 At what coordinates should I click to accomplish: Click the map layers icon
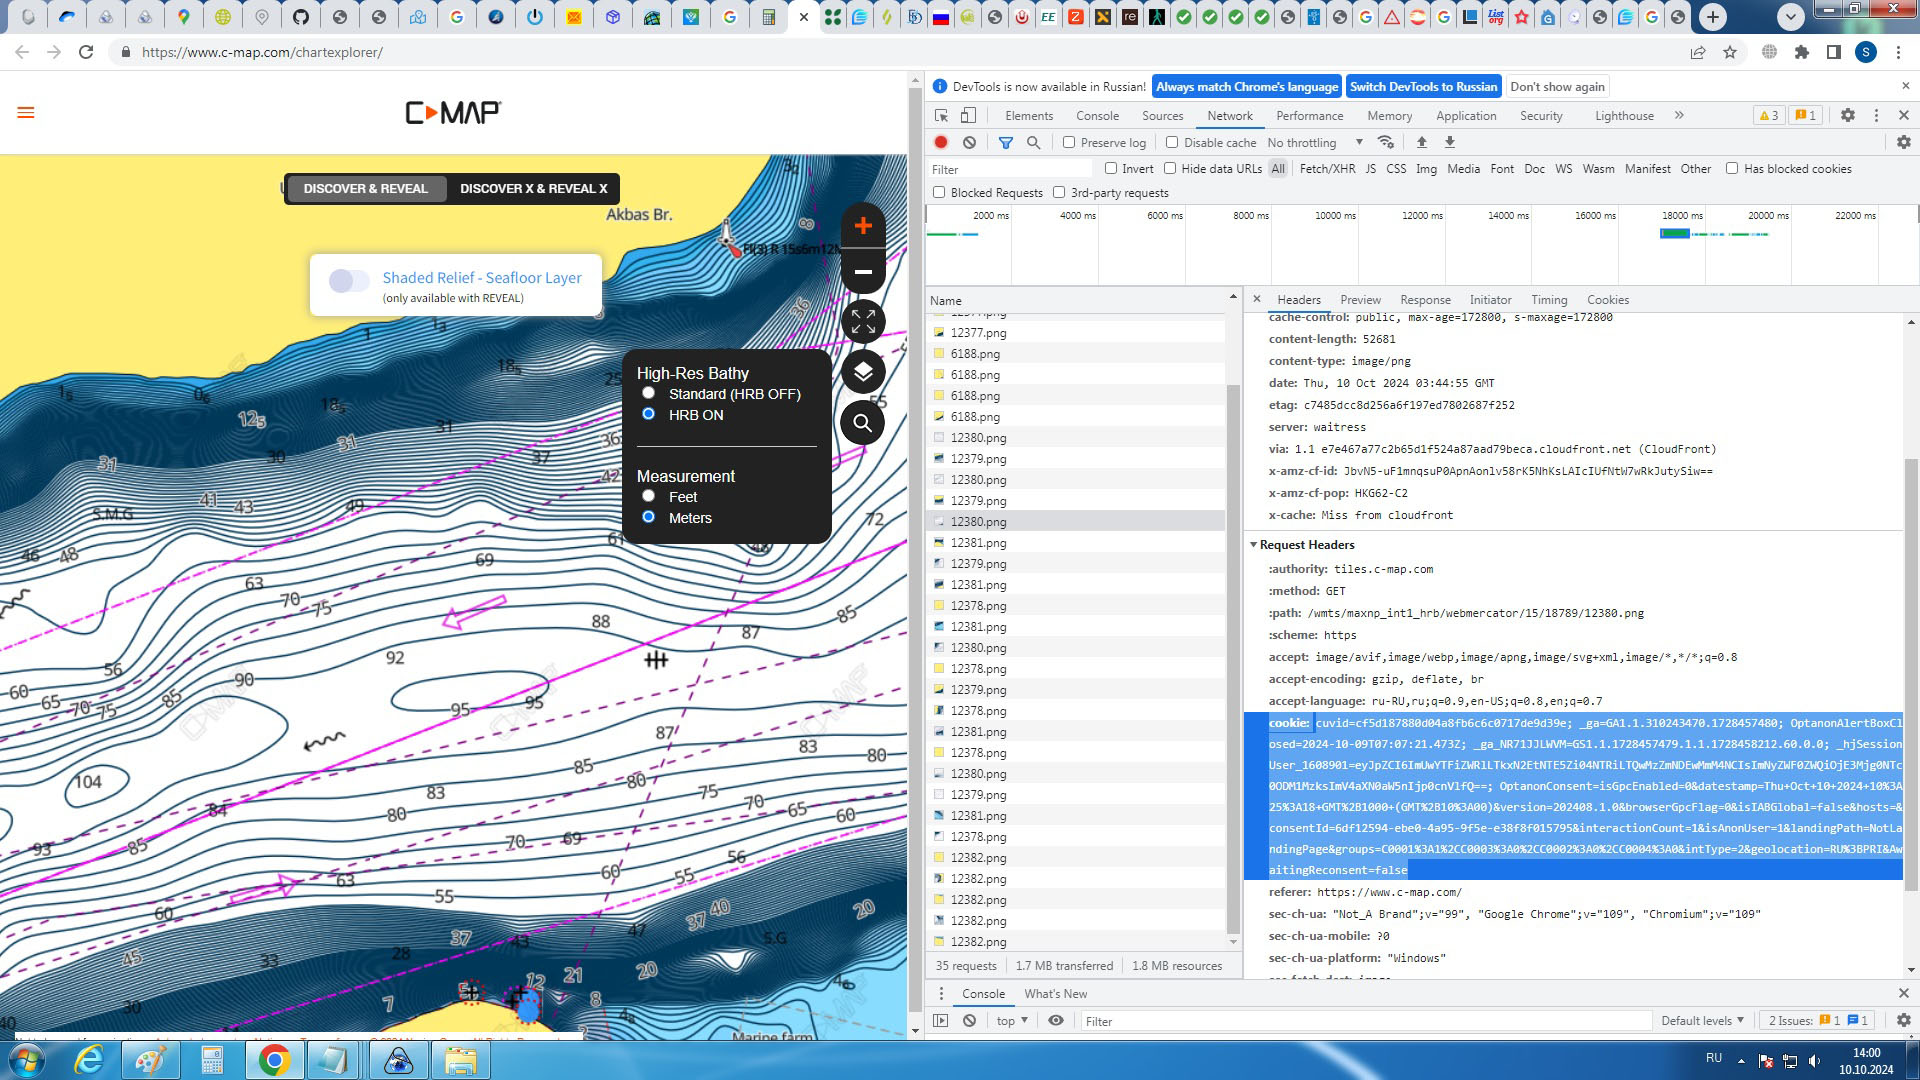coord(863,372)
